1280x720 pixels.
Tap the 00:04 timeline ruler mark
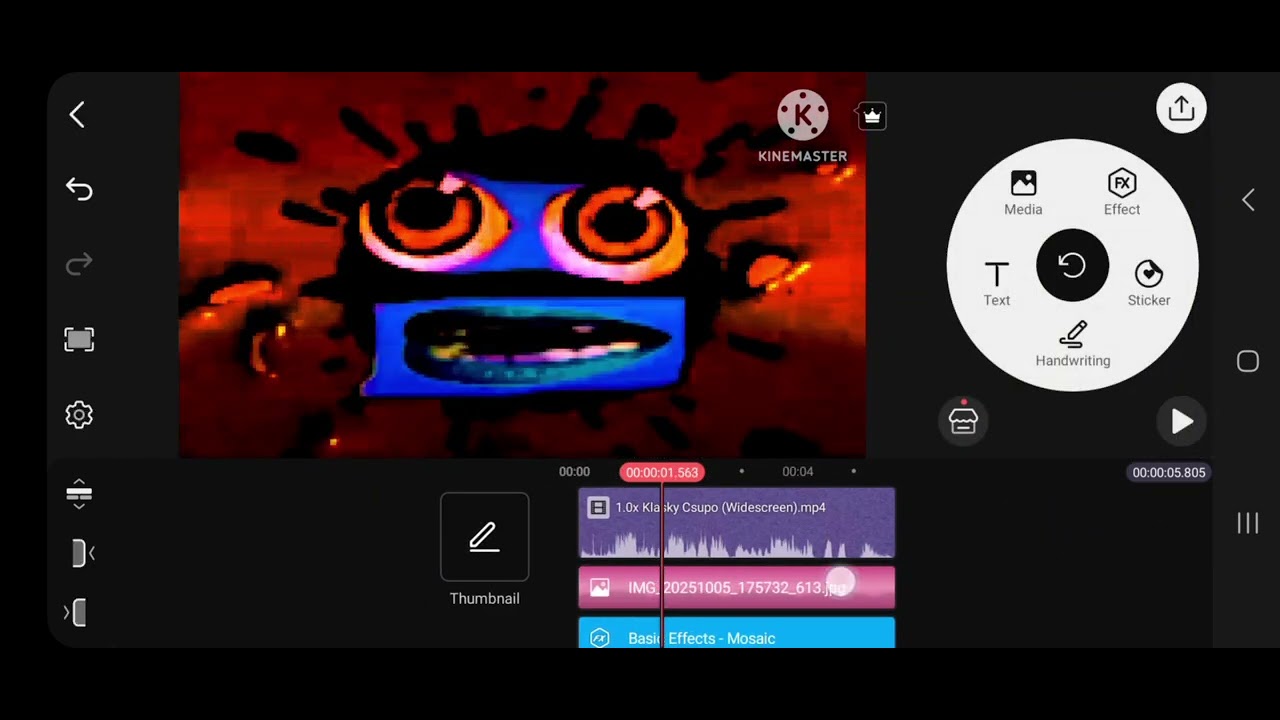(x=797, y=471)
